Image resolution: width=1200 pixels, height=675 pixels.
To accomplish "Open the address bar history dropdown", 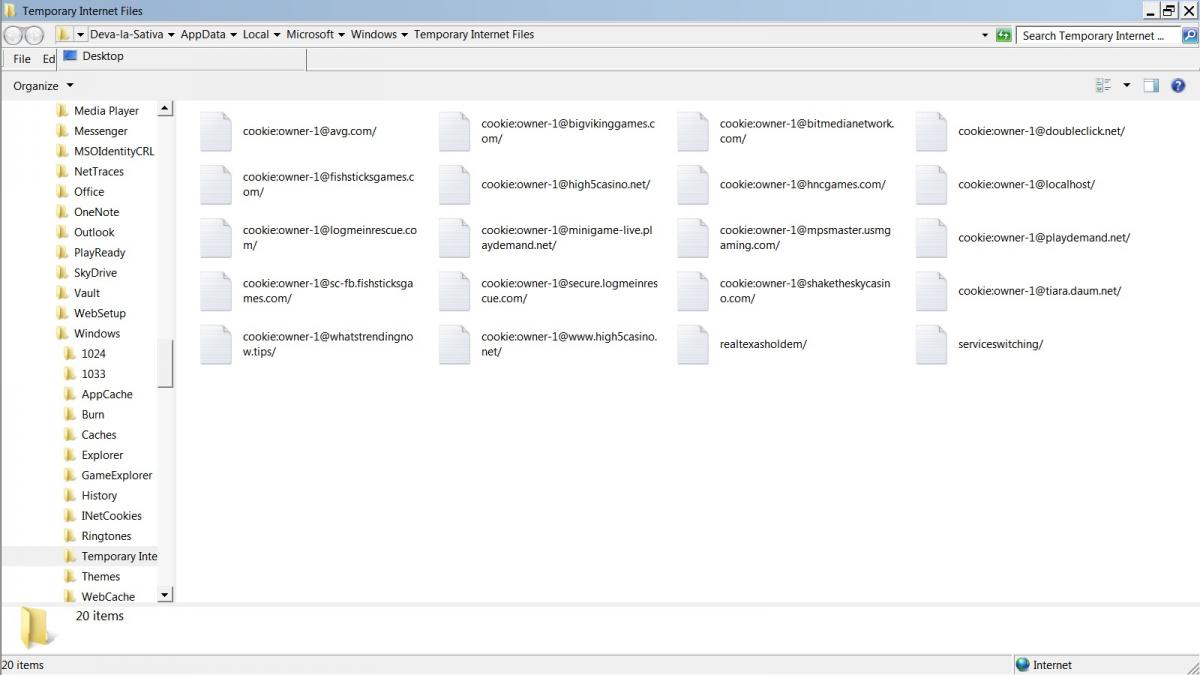I will click(x=985, y=35).
